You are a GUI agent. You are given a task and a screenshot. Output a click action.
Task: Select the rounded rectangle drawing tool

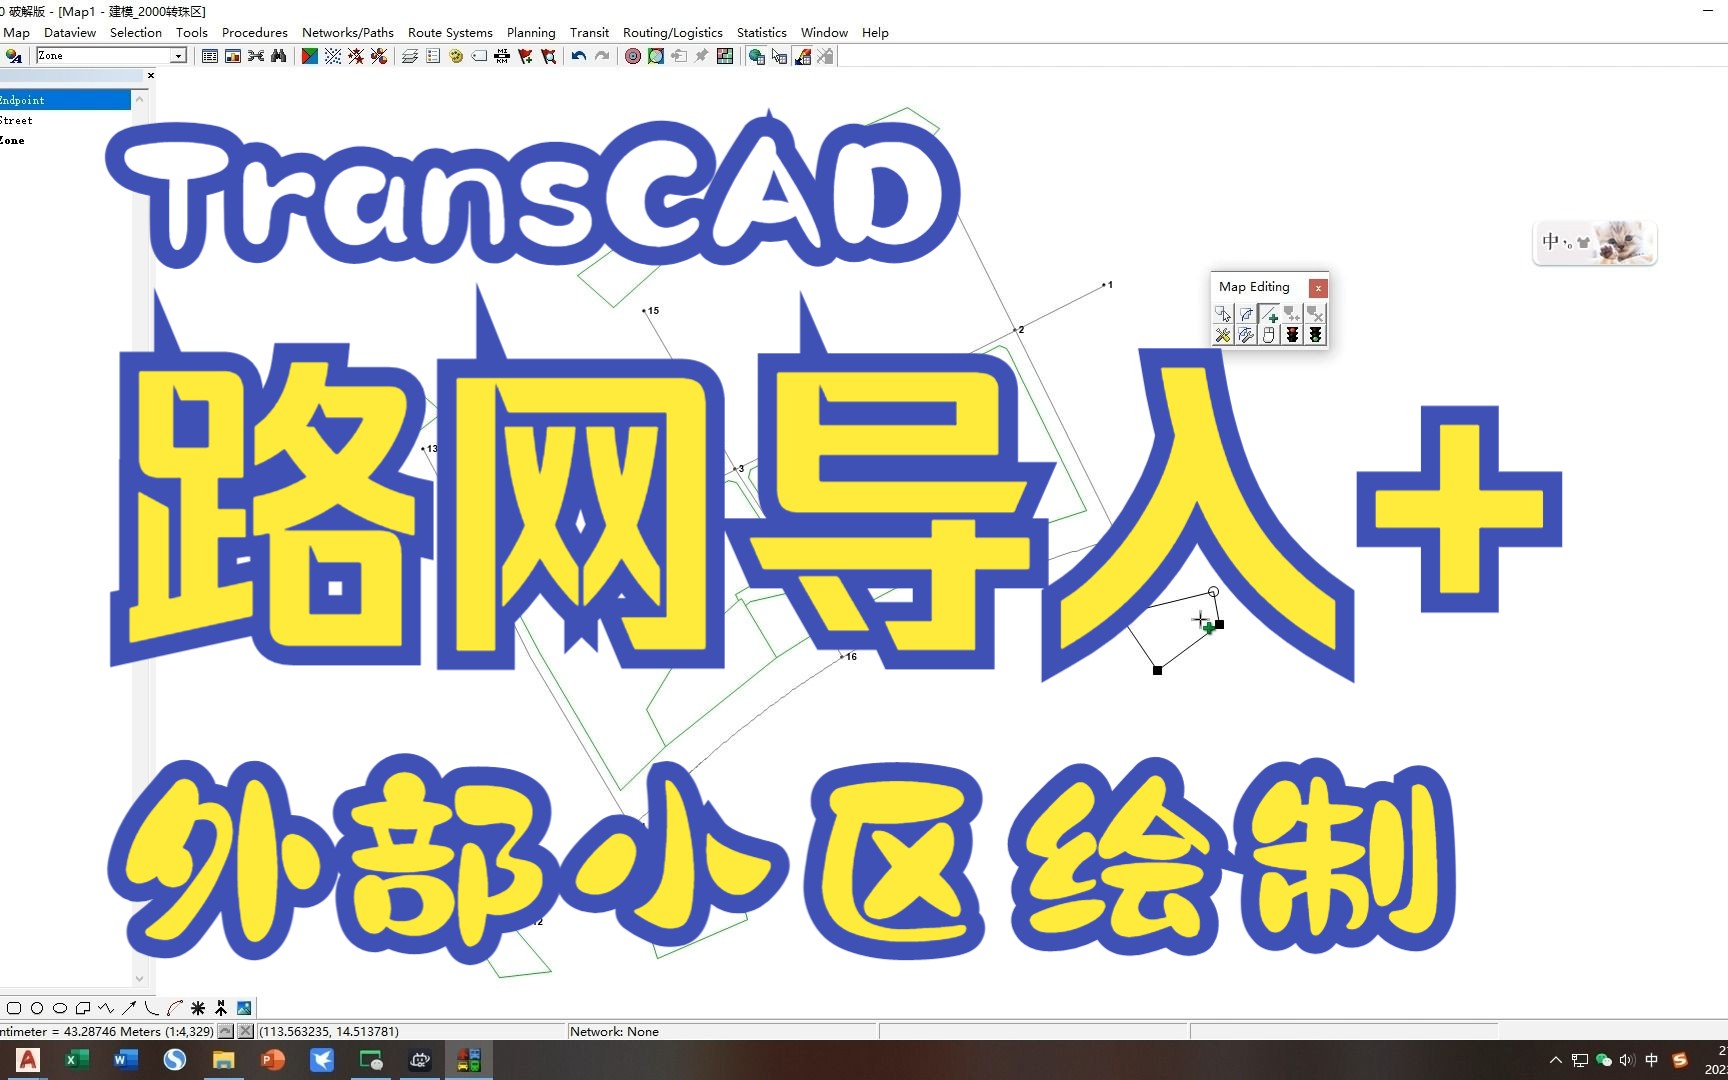(14, 1008)
